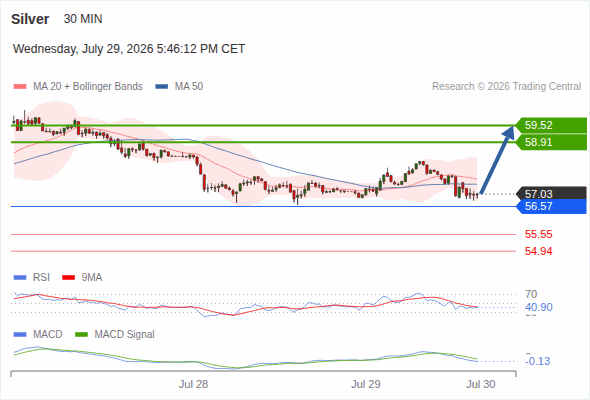Image resolution: width=590 pixels, height=400 pixels.
Task: Click the 56.57 blue pivot price tag
Action: [x=551, y=206]
